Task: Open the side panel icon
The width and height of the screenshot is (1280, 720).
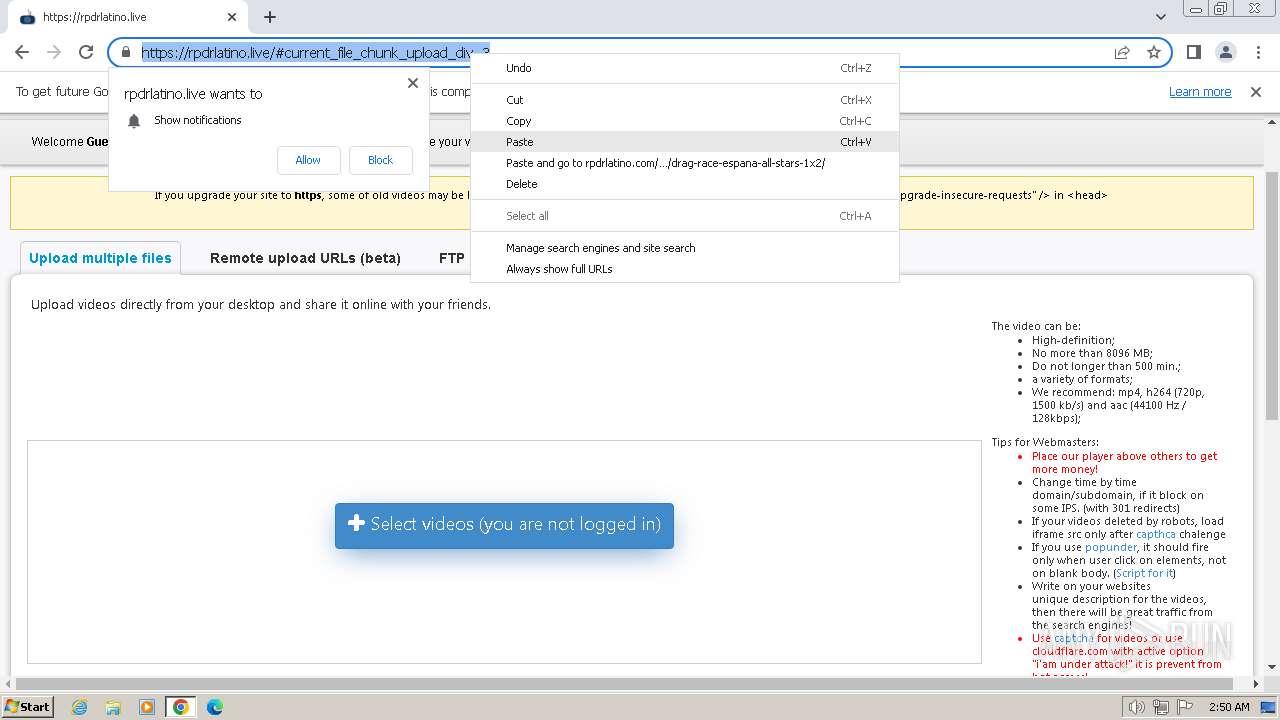Action: click(x=1193, y=52)
